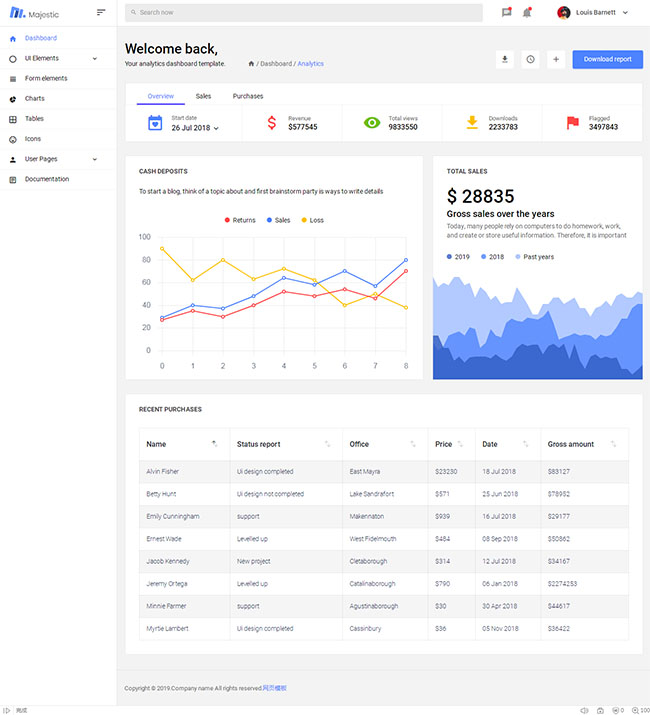Toggle the Returns series in chart legend

pos(240,220)
